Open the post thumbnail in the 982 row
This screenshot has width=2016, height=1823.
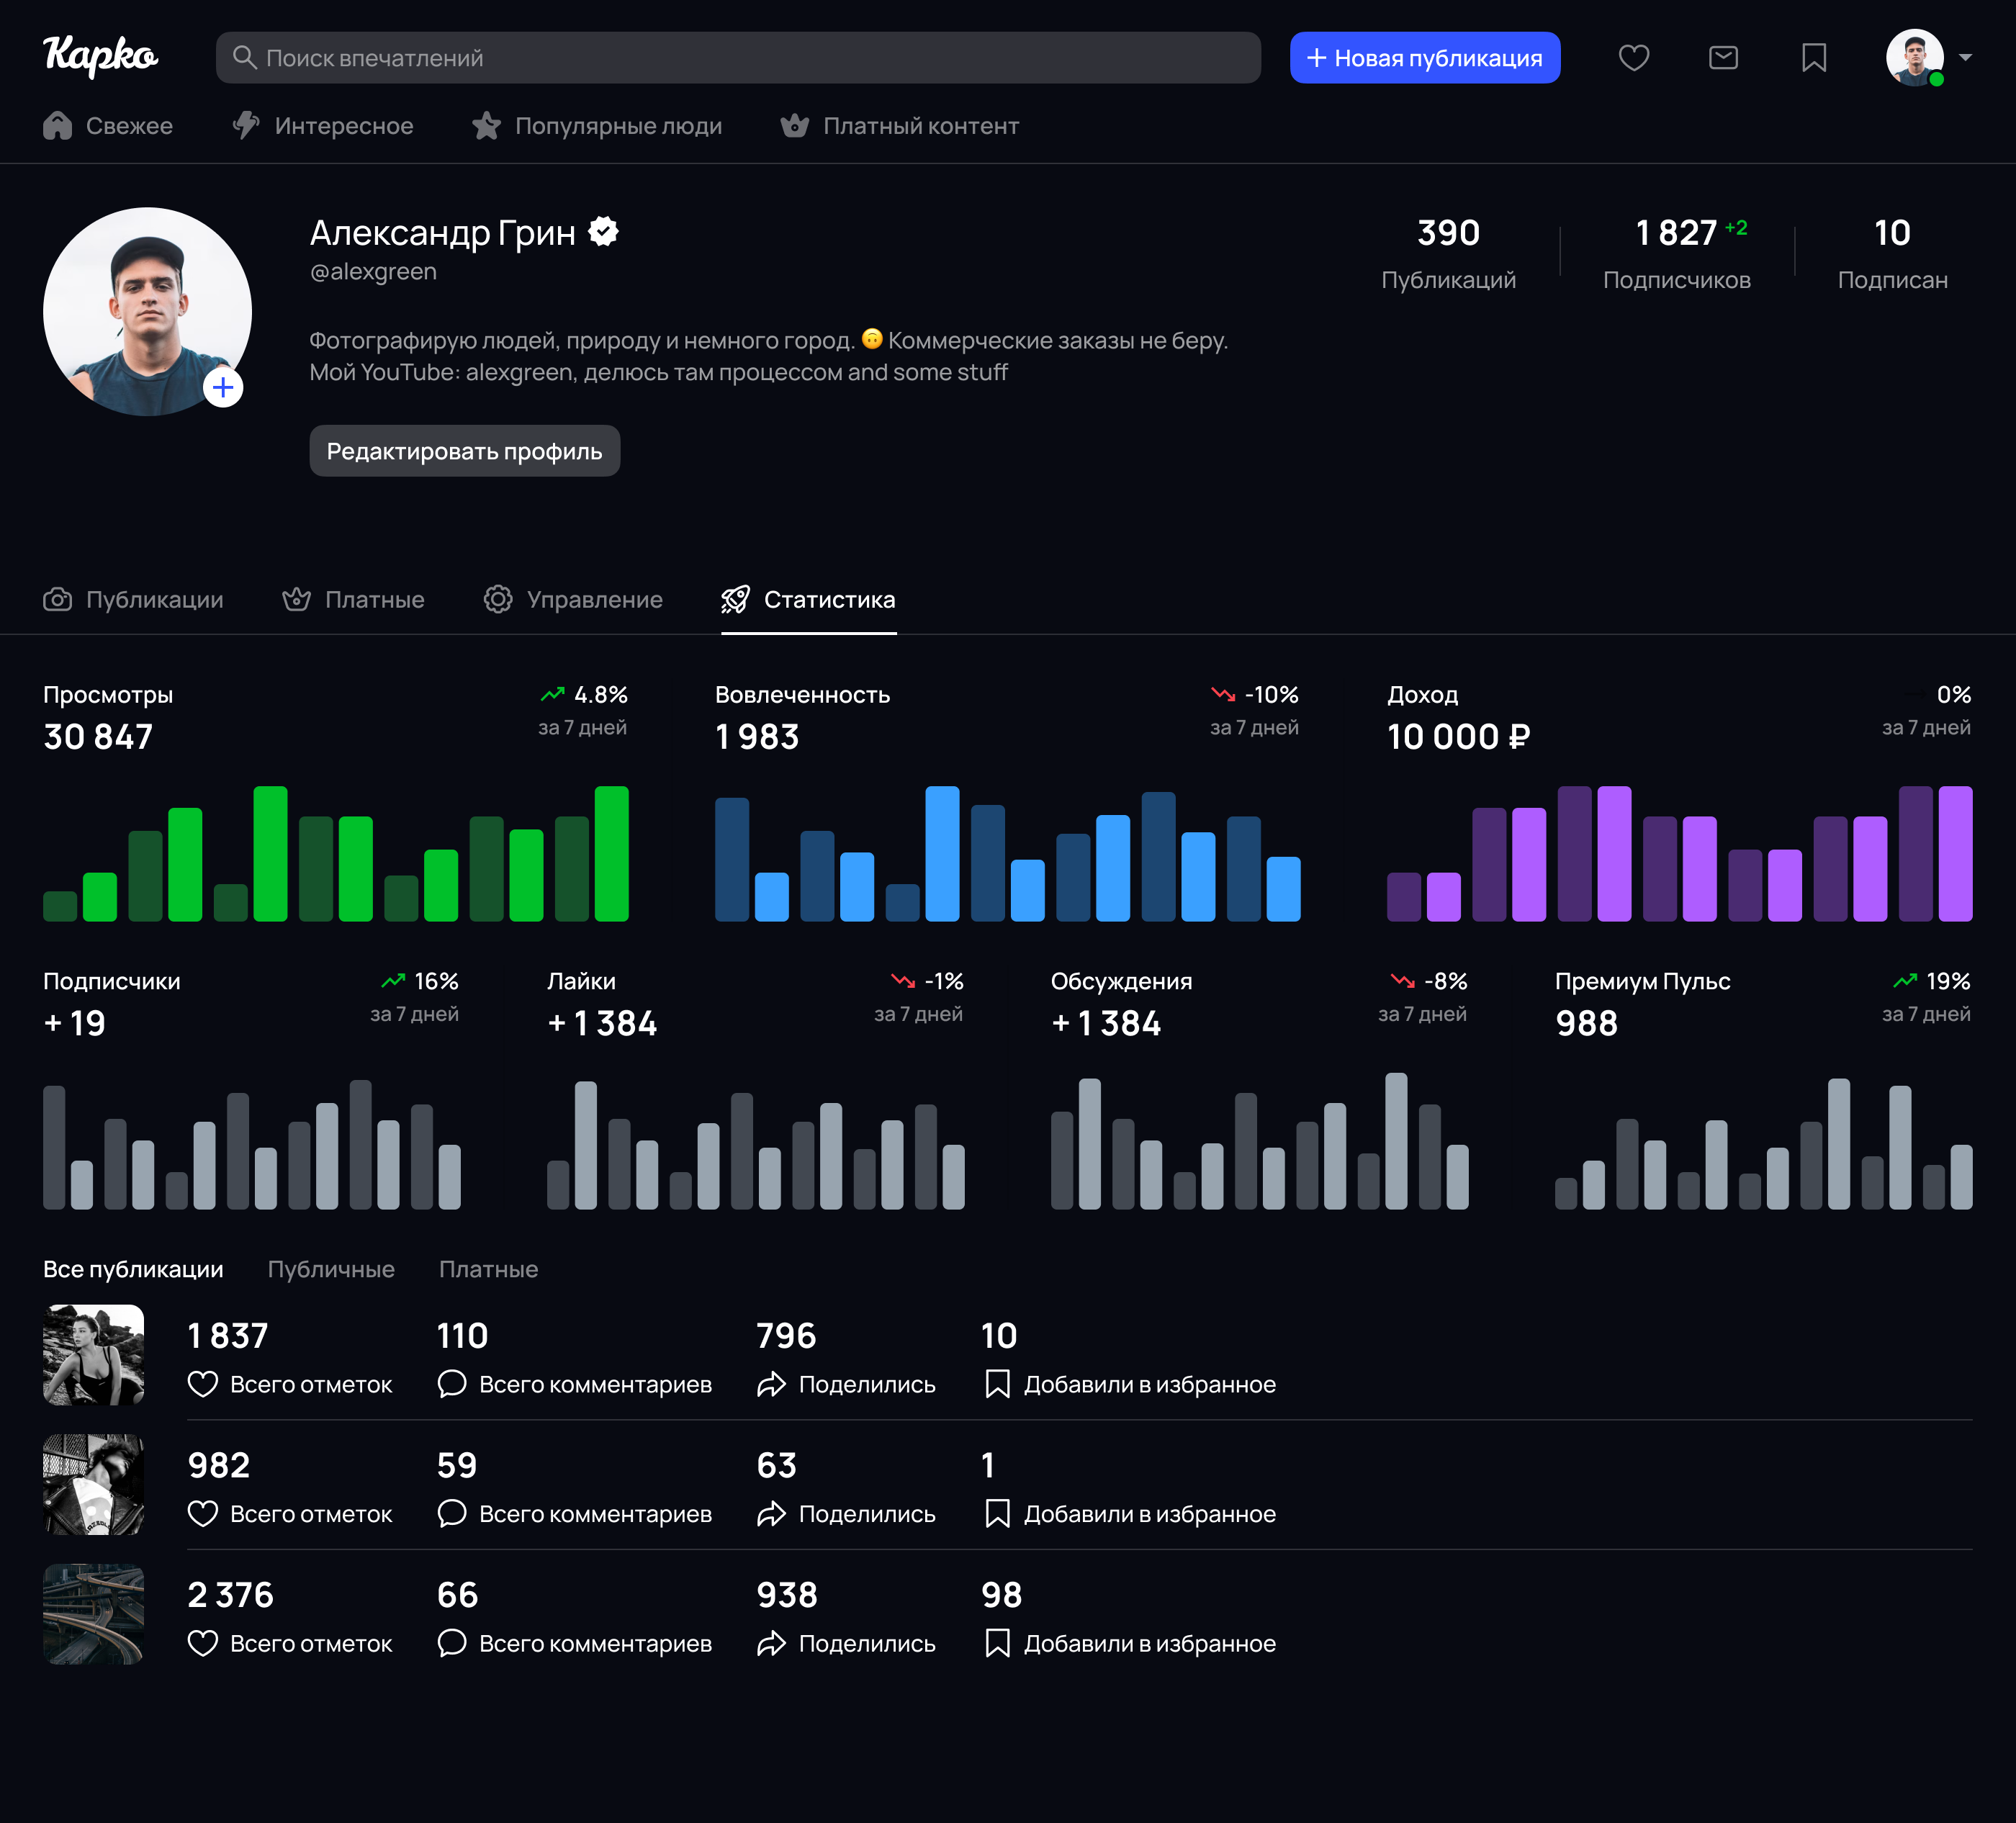(93, 1485)
